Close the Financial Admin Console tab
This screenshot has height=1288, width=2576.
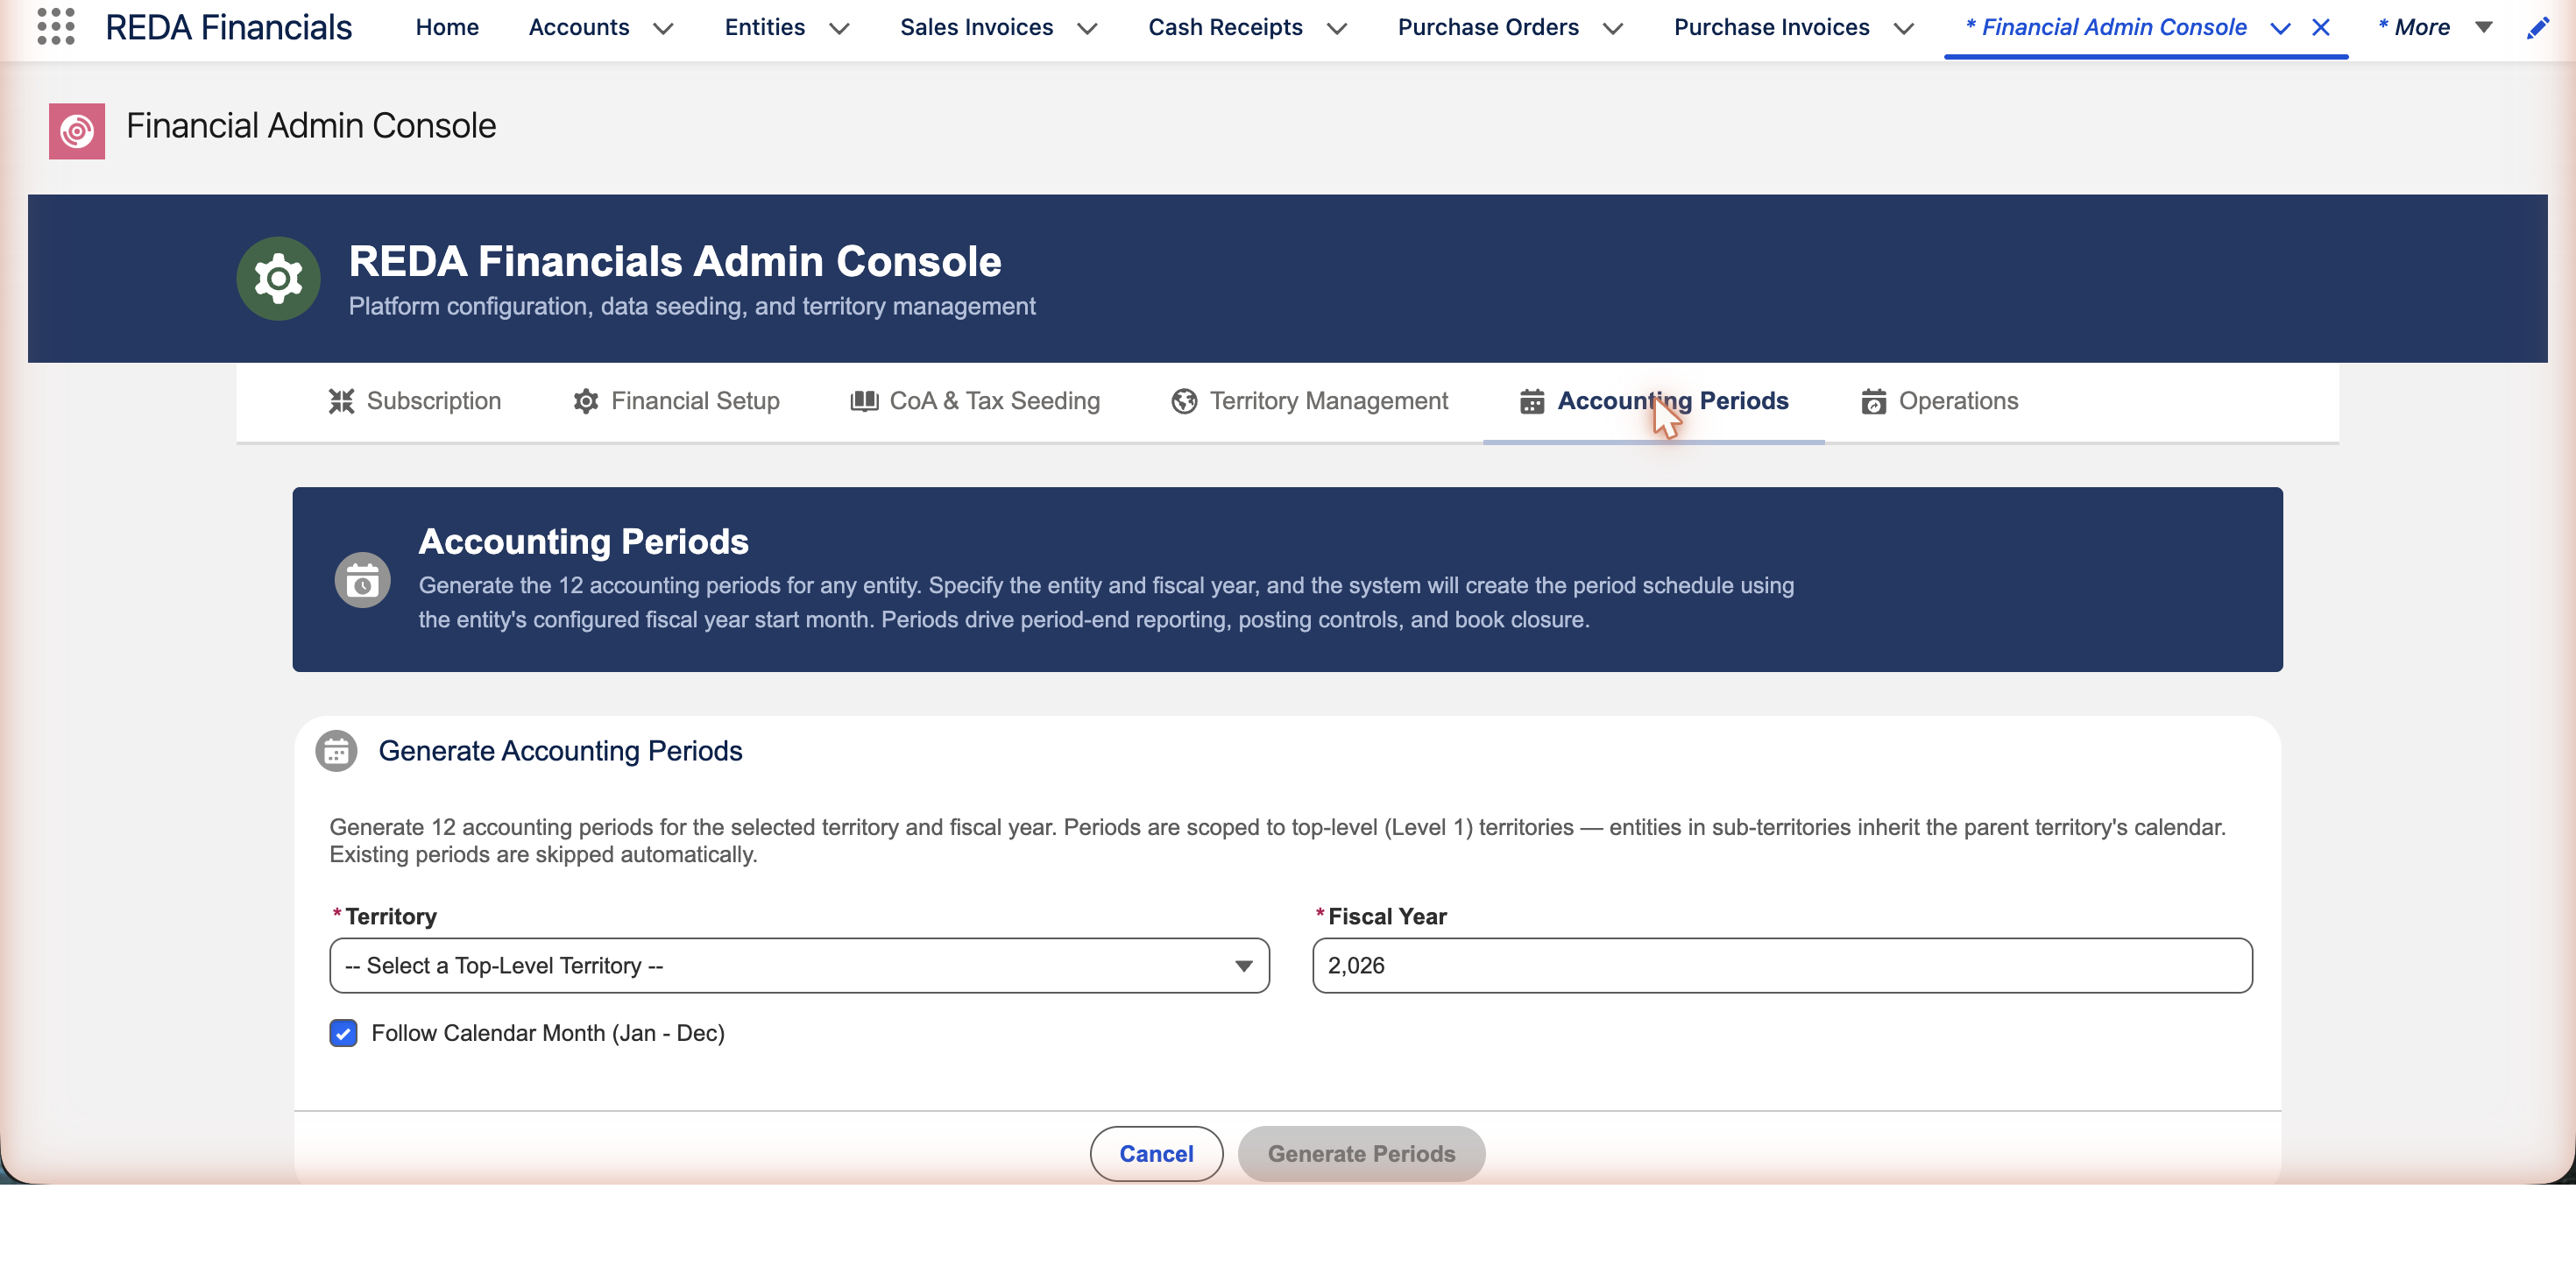tap(2321, 28)
